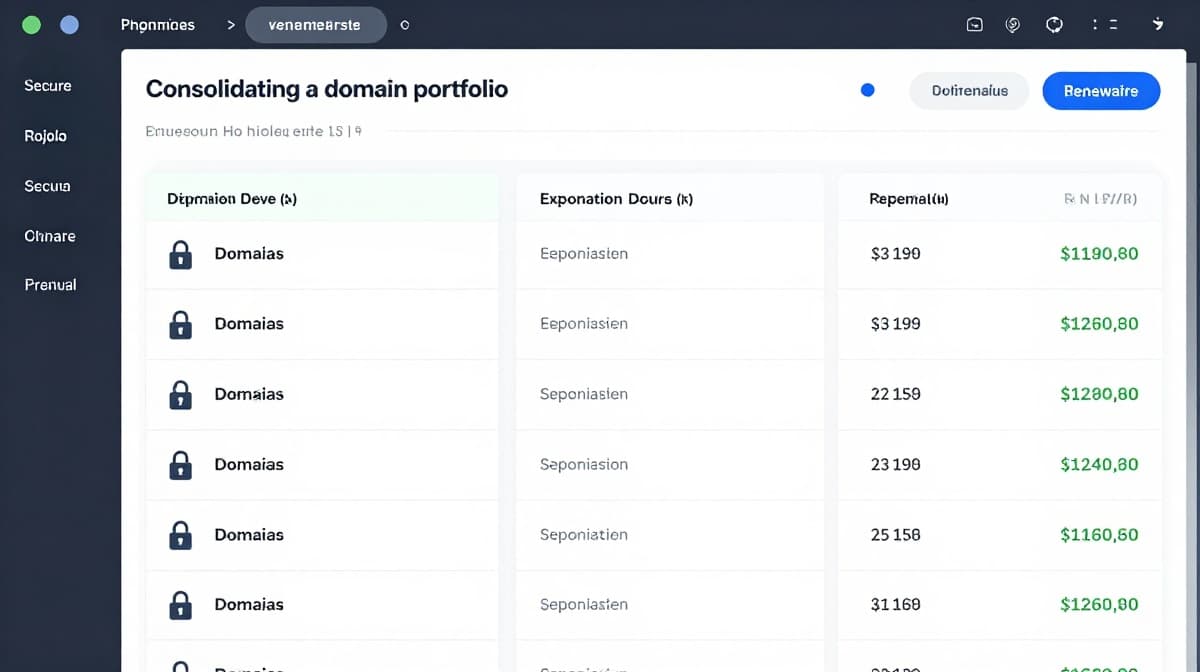Expand the breadcrumb chevron after Phonmioes
Viewport: 1200px width, 672px height.
(x=231, y=25)
